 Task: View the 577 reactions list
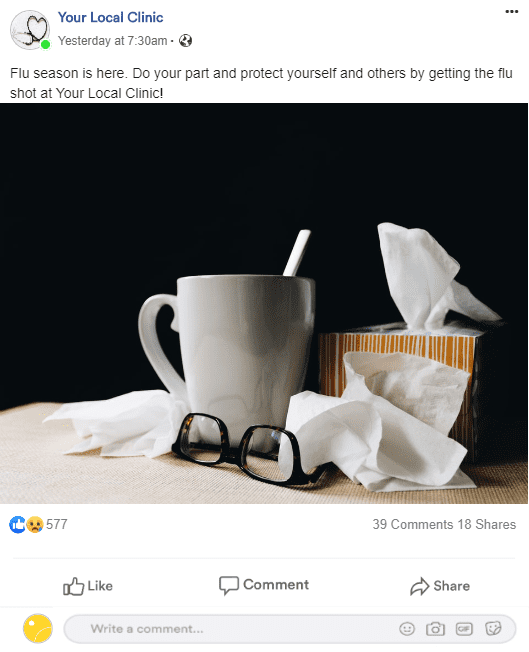pyautogui.click(x=57, y=524)
